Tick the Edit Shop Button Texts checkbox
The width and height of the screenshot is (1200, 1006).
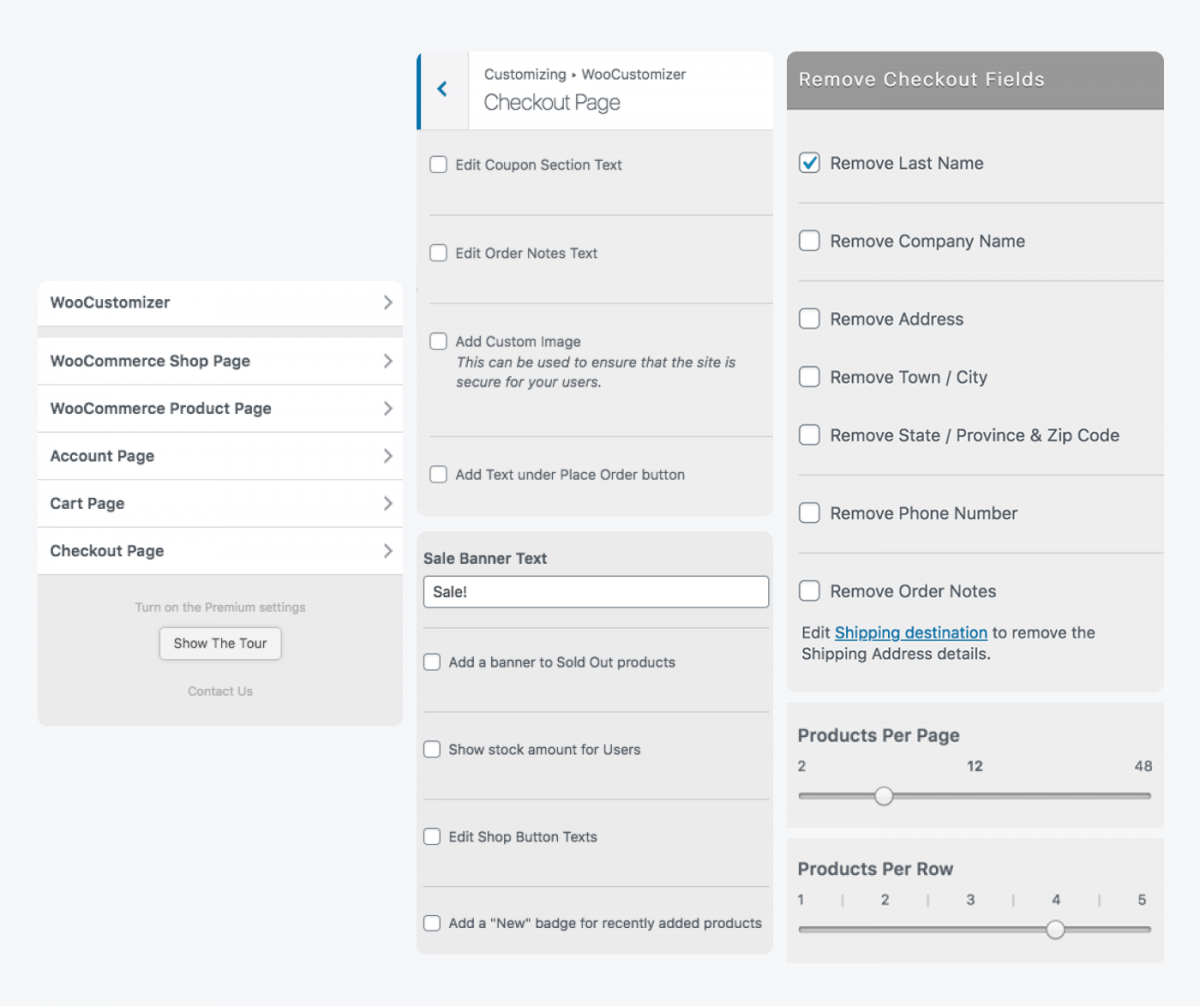pos(432,837)
